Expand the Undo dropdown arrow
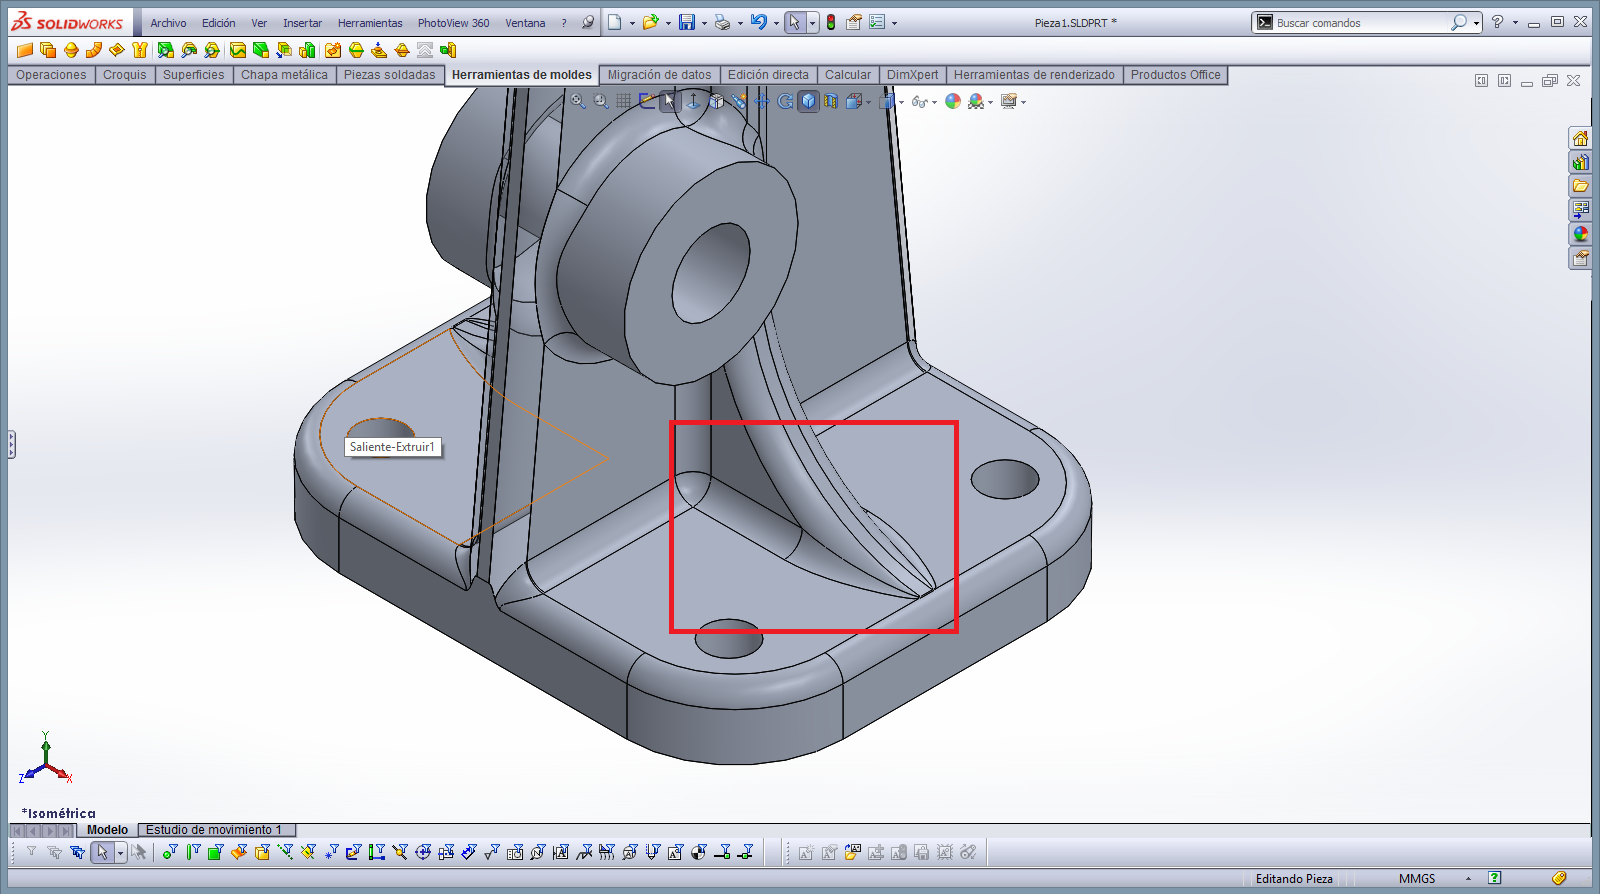The height and width of the screenshot is (894, 1600). click(x=776, y=23)
